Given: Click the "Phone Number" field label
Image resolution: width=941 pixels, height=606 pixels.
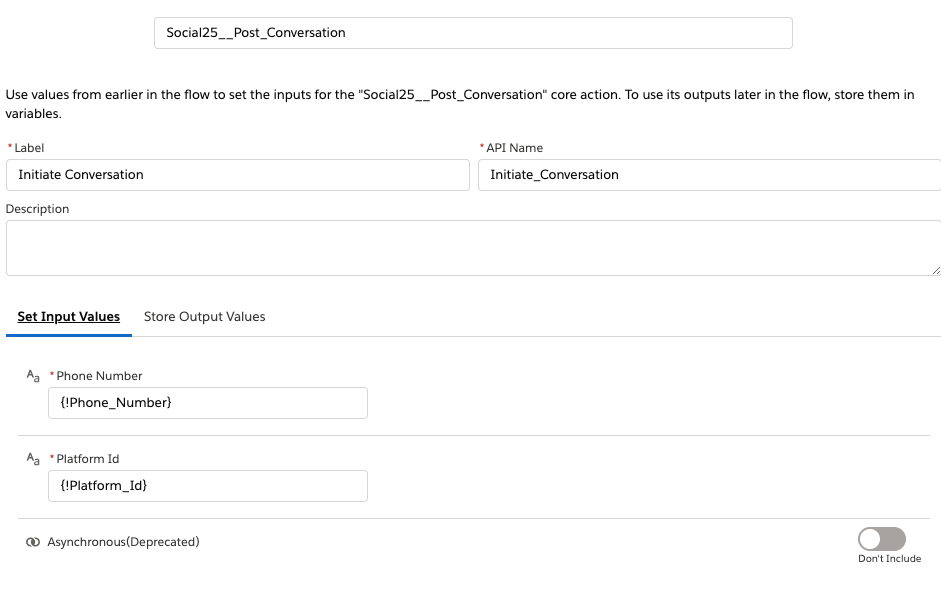Looking at the screenshot, I should pyautogui.click(x=99, y=376).
